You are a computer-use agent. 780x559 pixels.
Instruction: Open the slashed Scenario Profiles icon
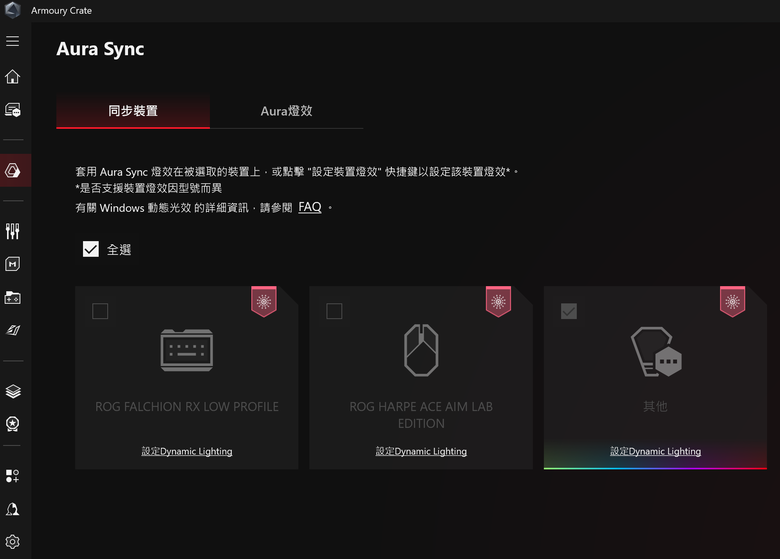pos(12,330)
